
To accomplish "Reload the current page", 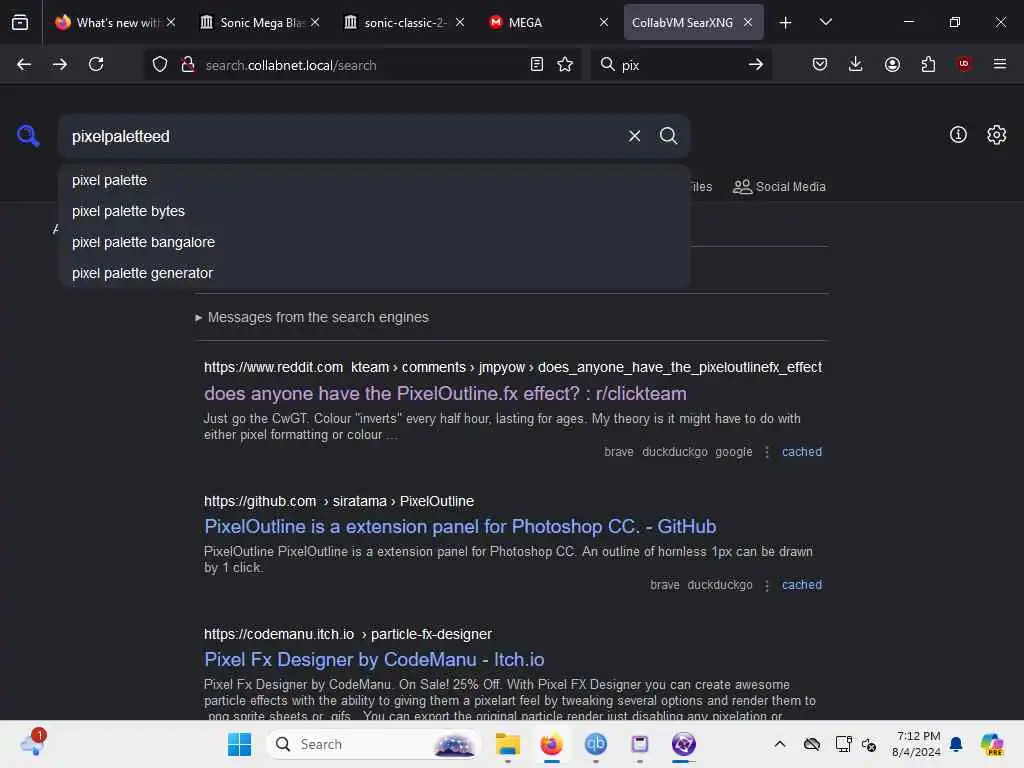I will click(96, 64).
